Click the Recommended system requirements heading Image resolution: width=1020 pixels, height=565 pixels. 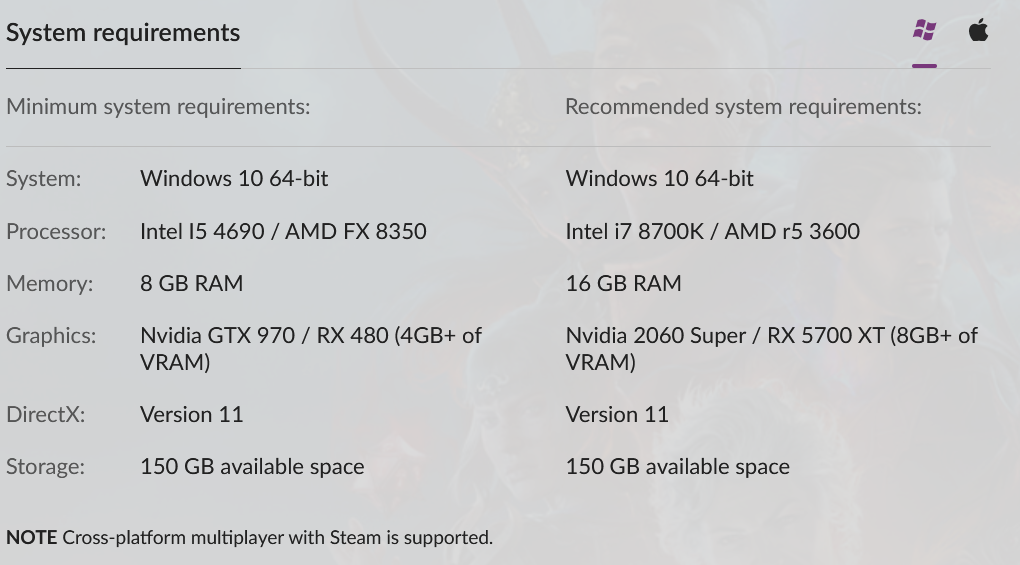tap(743, 107)
